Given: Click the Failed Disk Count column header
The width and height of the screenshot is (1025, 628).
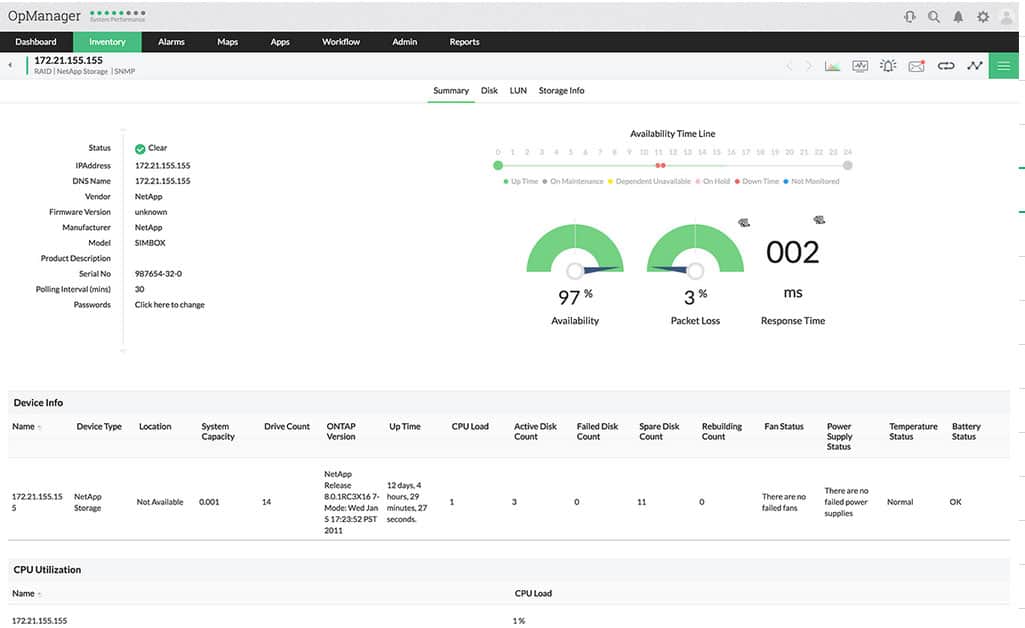Looking at the screenshot, I should pyautogui.click(x=597, y=432).
